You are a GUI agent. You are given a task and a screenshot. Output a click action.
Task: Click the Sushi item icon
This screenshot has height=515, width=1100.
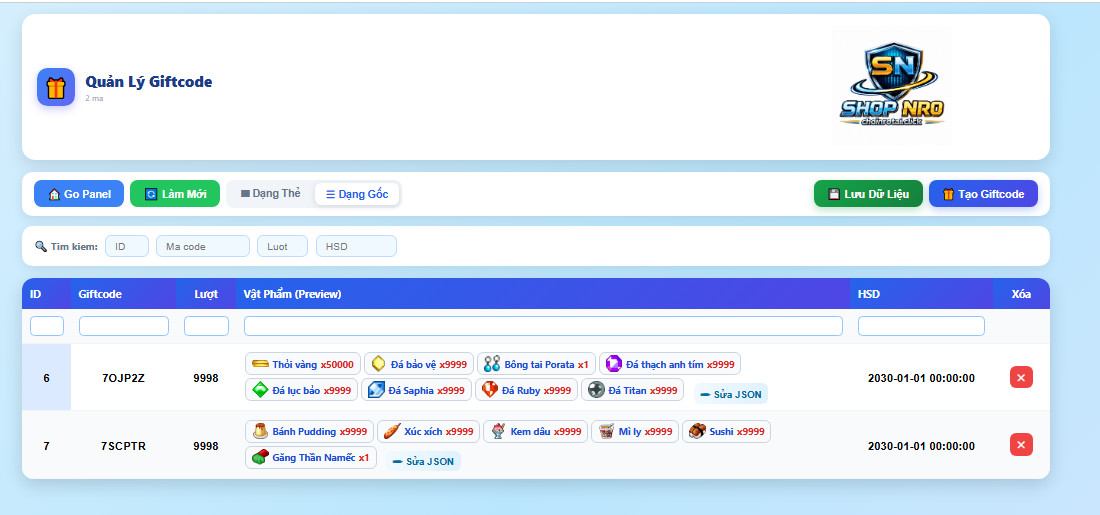pos(697,432)
